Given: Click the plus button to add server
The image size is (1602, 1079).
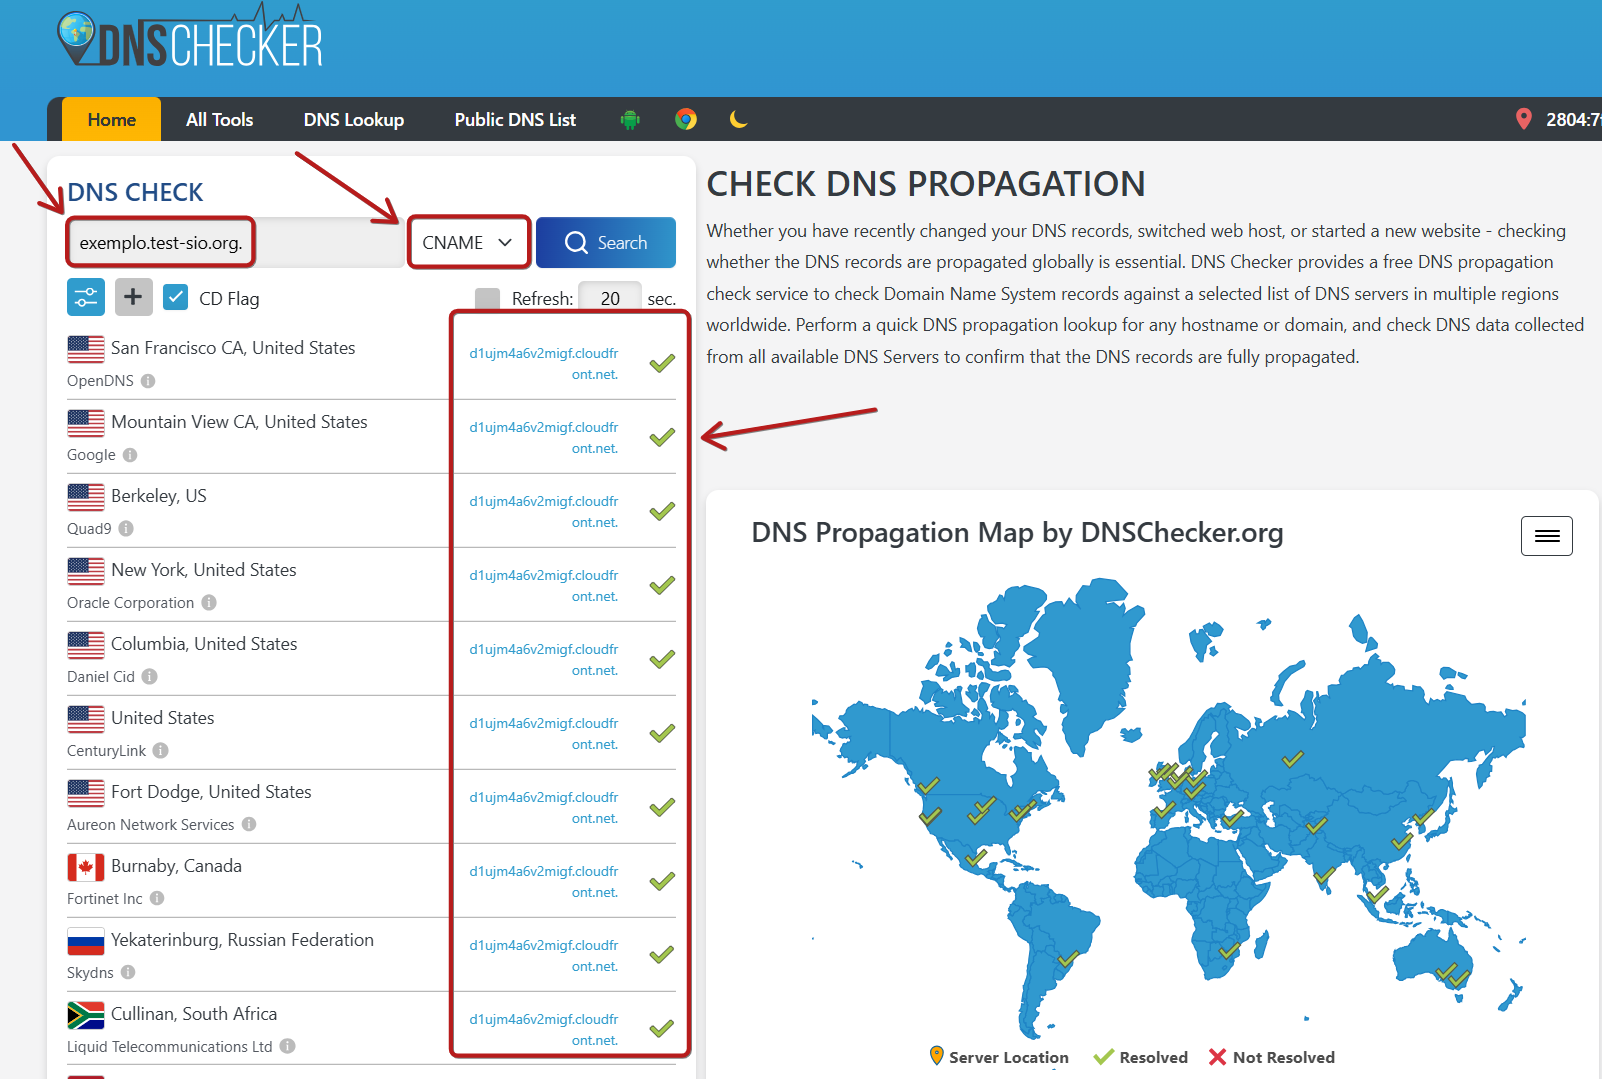Looking at the screenshot, I should [x=134, y=297].
